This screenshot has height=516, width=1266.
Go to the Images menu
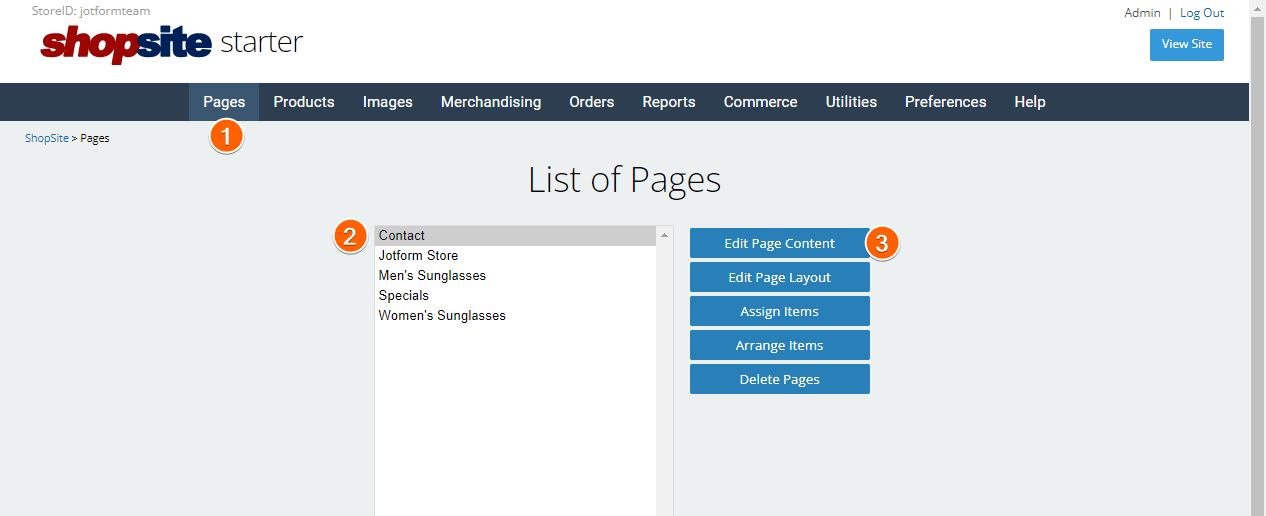click(388, 102)
